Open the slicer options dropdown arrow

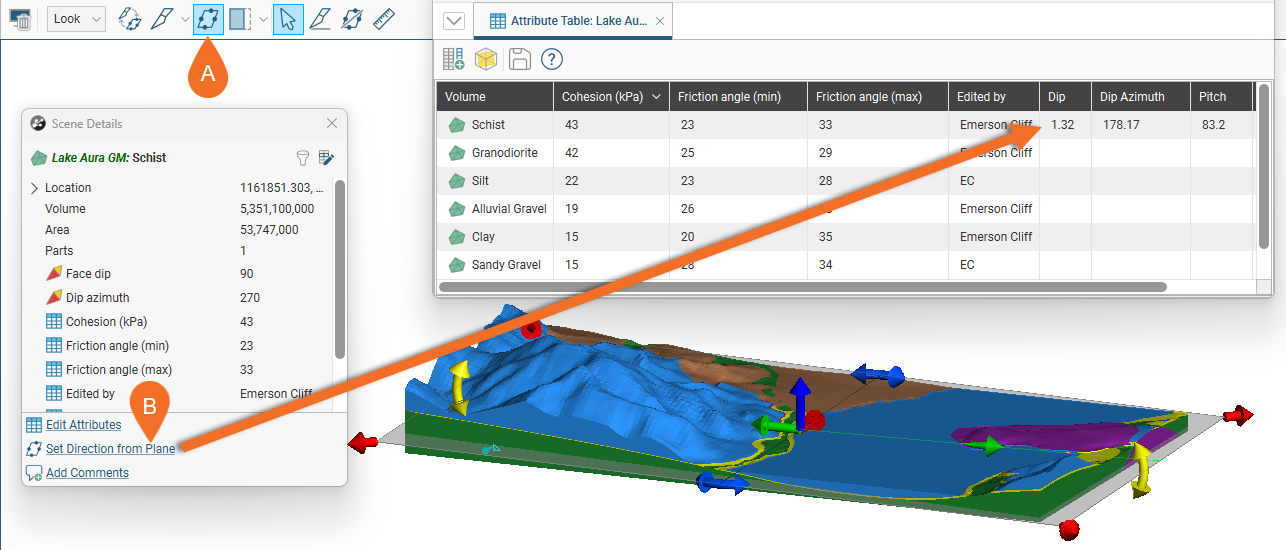(x=185, y=18)
